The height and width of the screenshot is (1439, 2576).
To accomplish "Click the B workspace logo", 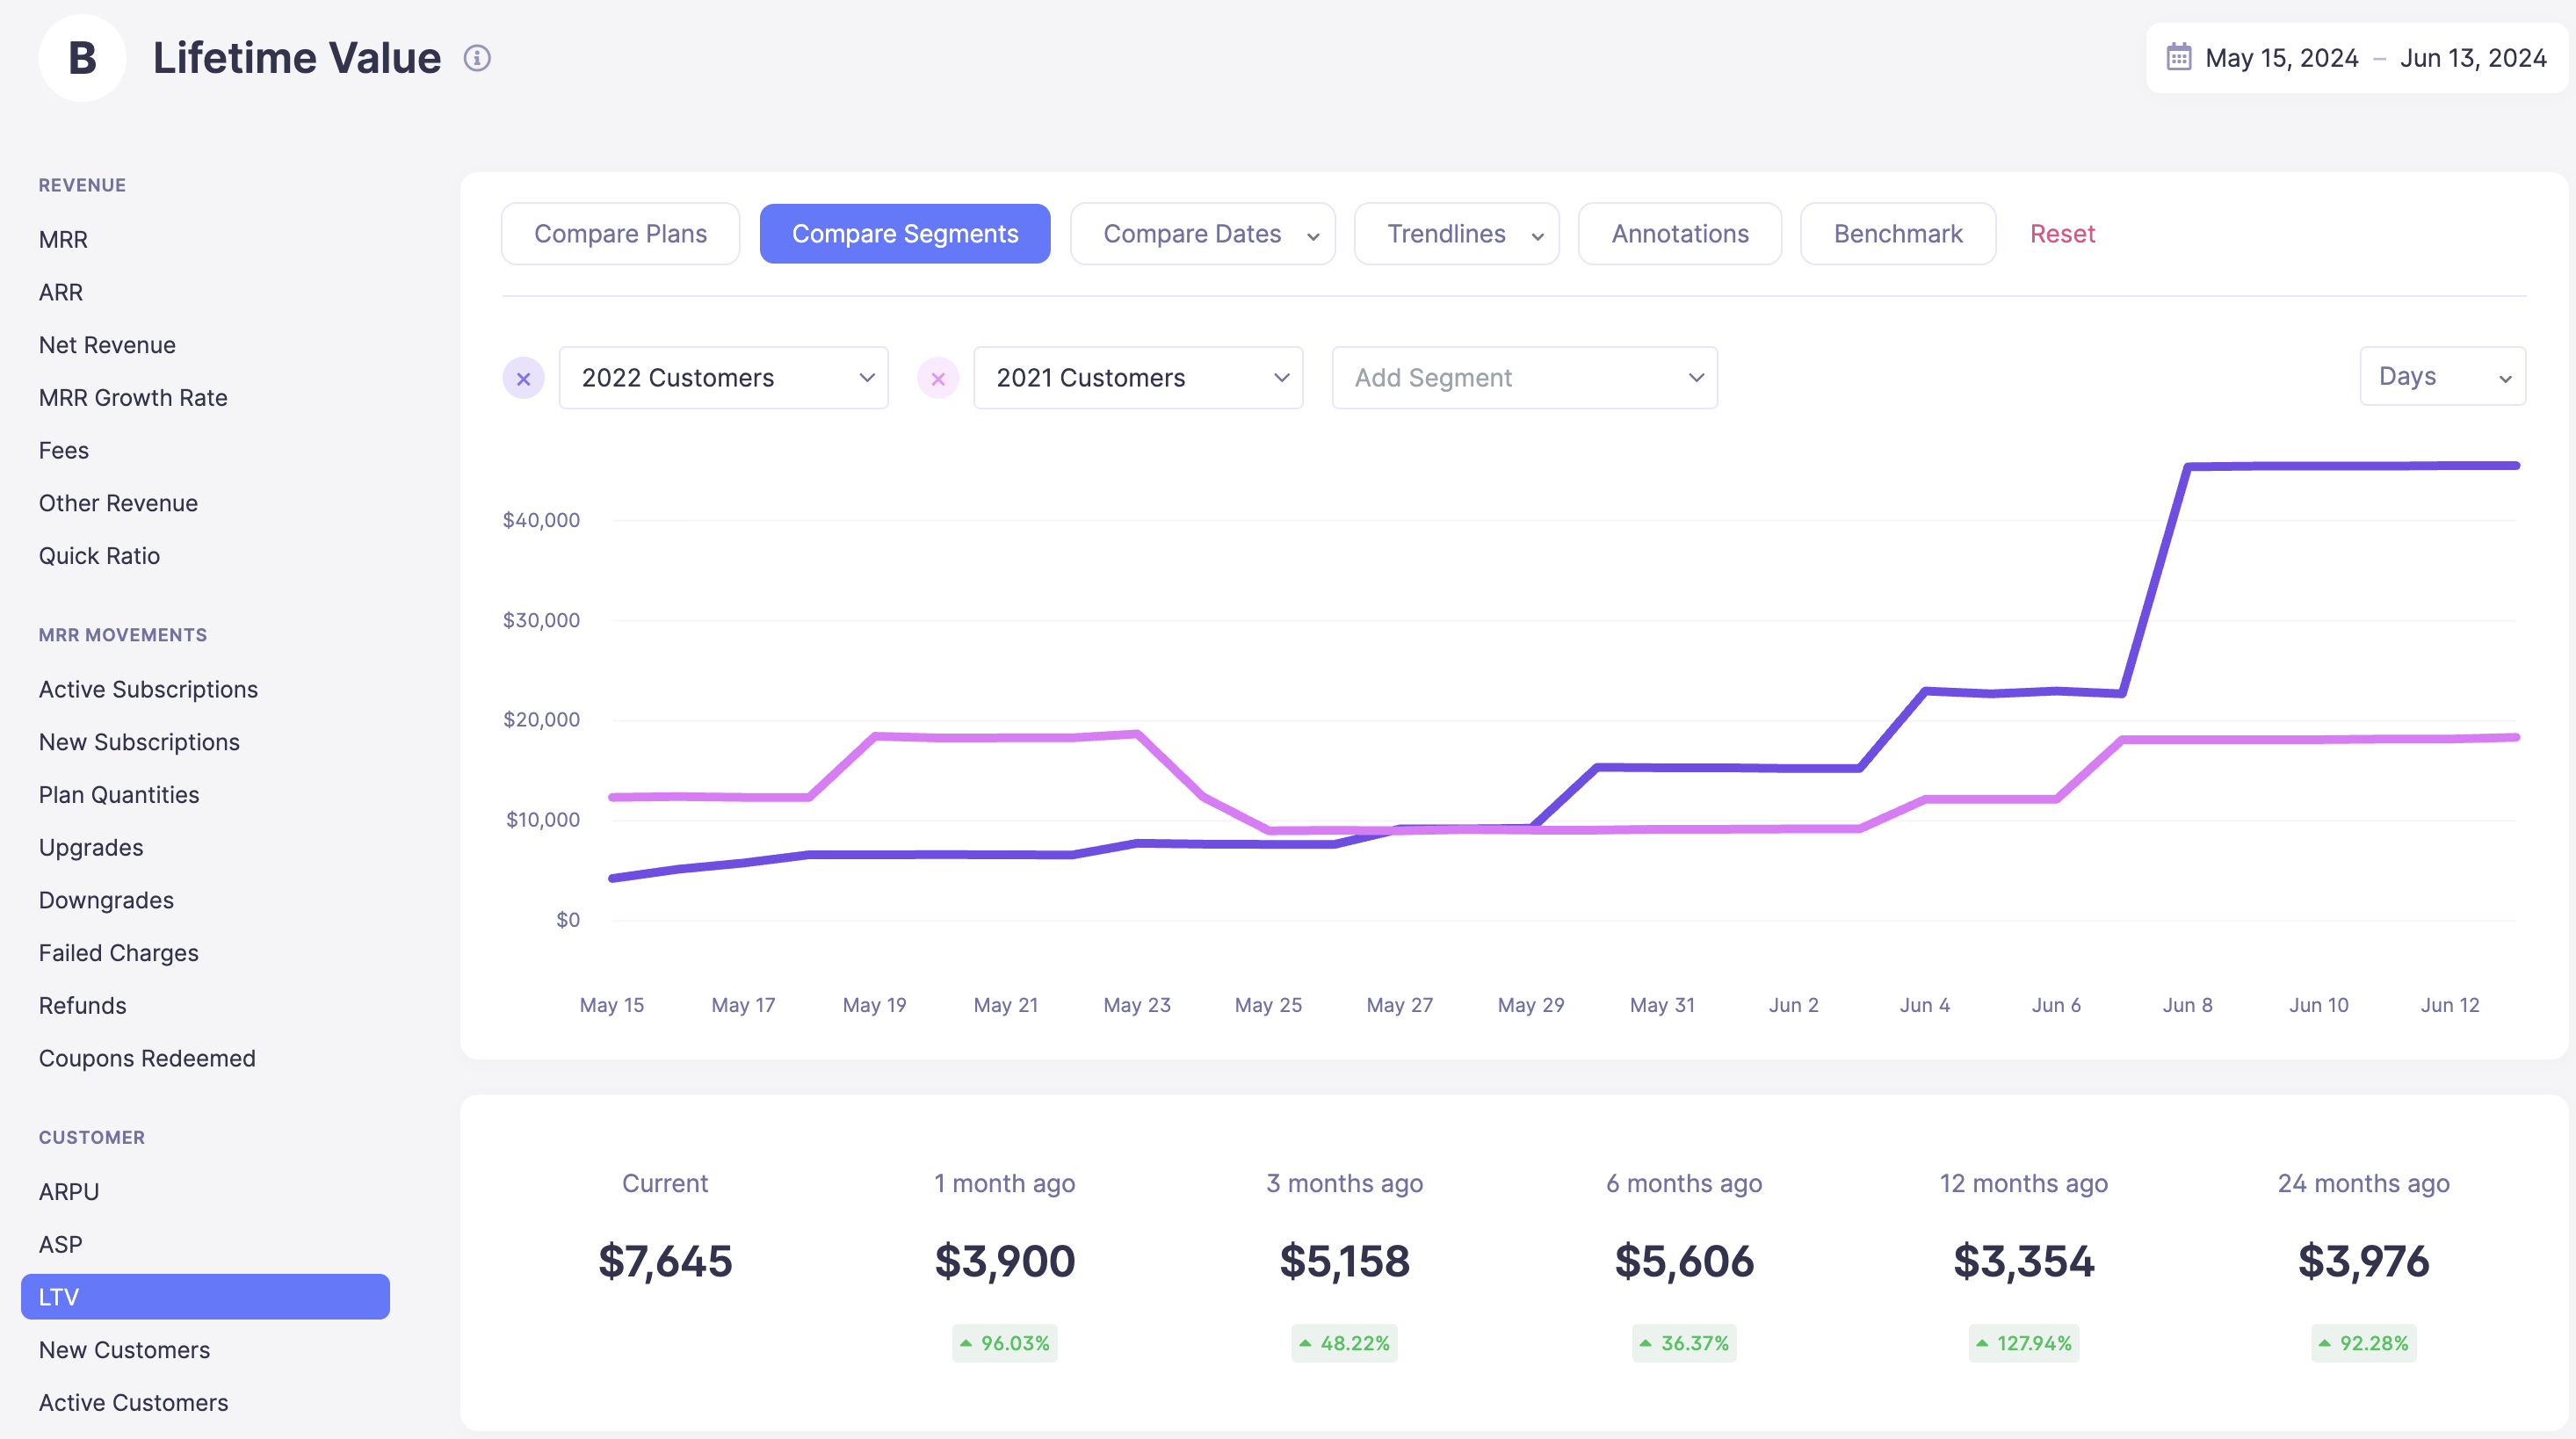I will click(x=82, y=57).
